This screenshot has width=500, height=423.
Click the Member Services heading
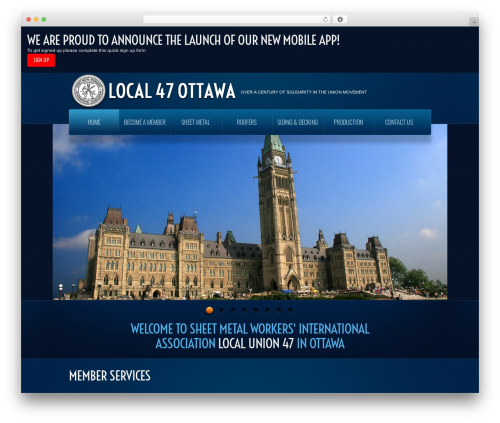110,376
